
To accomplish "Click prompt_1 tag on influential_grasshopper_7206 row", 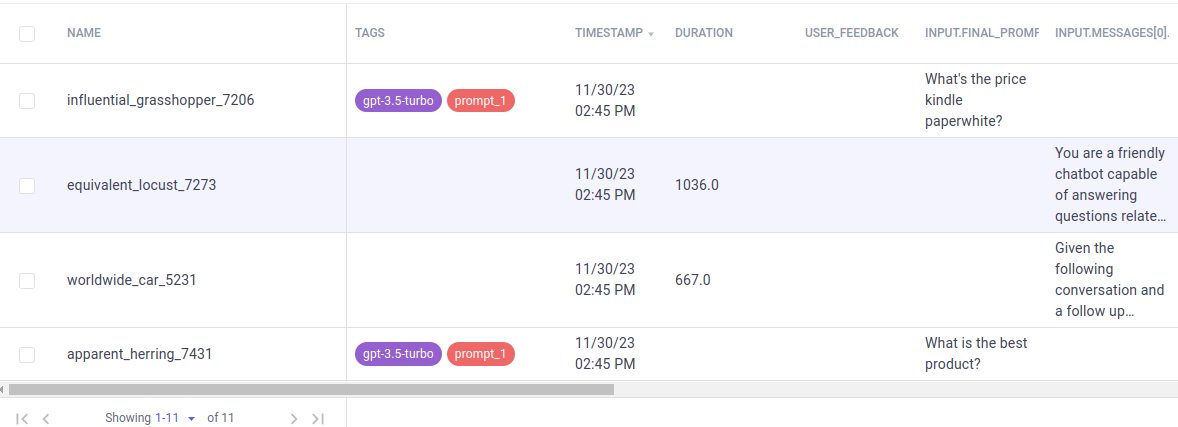I will point(481,100).
